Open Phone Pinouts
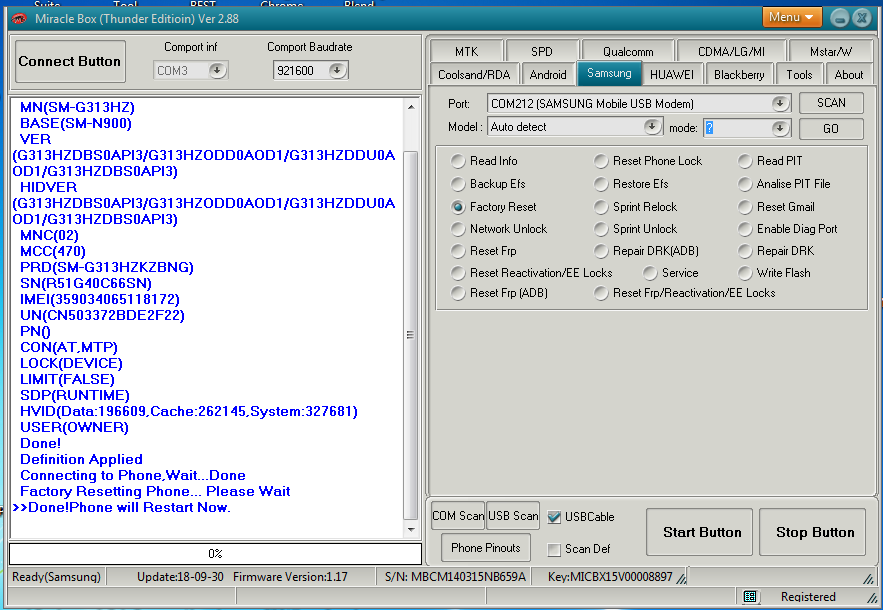The width and height of the screenshot is (883, 610). pos(485,548)
